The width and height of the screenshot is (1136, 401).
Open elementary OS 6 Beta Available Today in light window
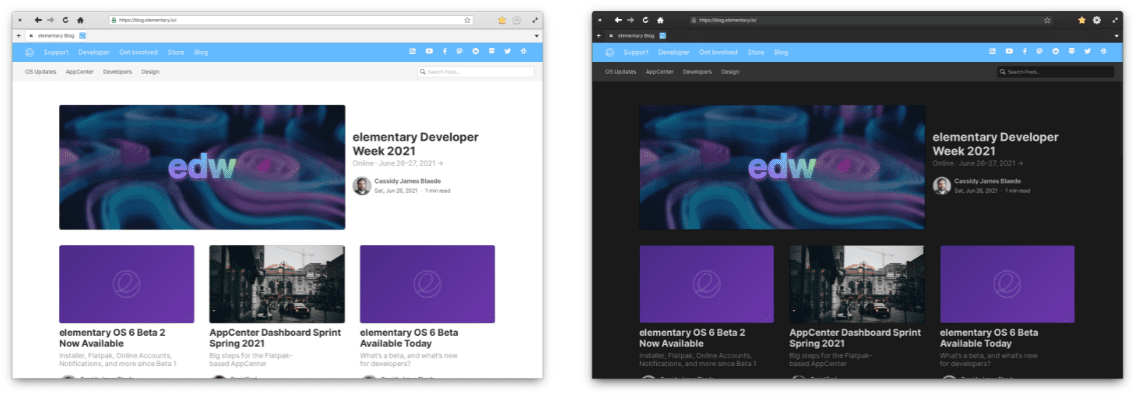[x=409, y=337]
